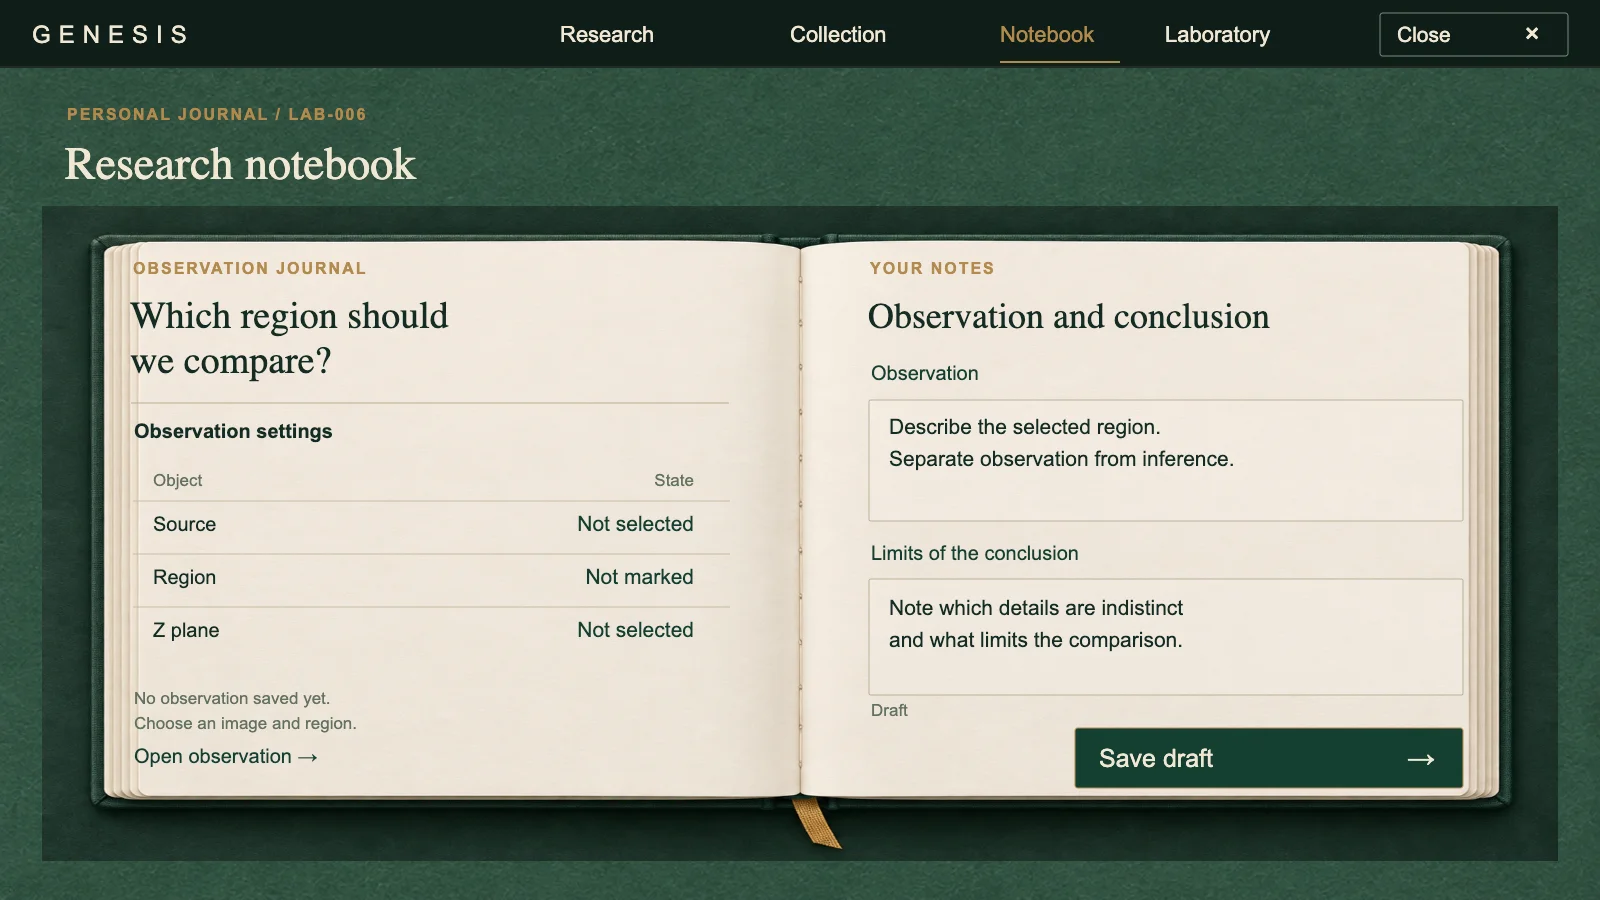Image resolution: width=1600 pixels, height=900 pixels.
Task: Click the Region row label
Action: (x=184, y=577)
